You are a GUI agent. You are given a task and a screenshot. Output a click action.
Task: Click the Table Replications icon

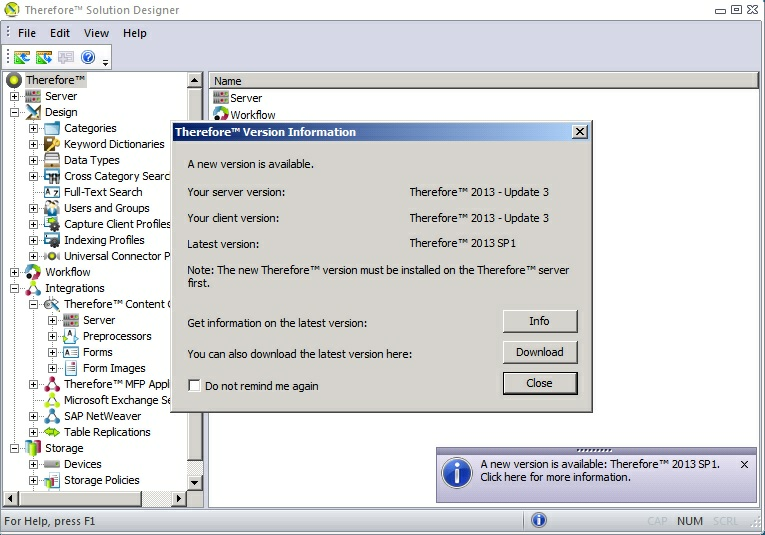coord(52,432)
